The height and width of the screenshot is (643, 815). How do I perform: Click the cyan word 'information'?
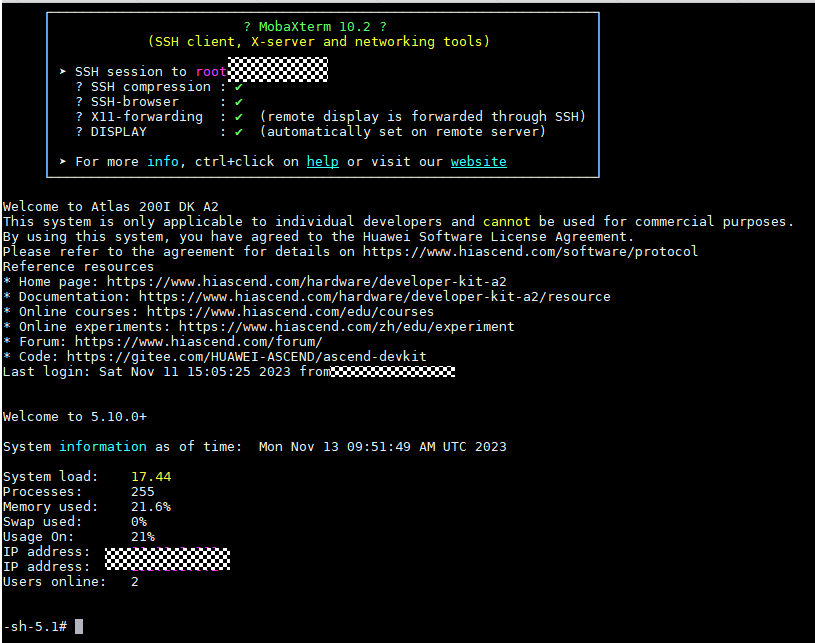[102, 447]
